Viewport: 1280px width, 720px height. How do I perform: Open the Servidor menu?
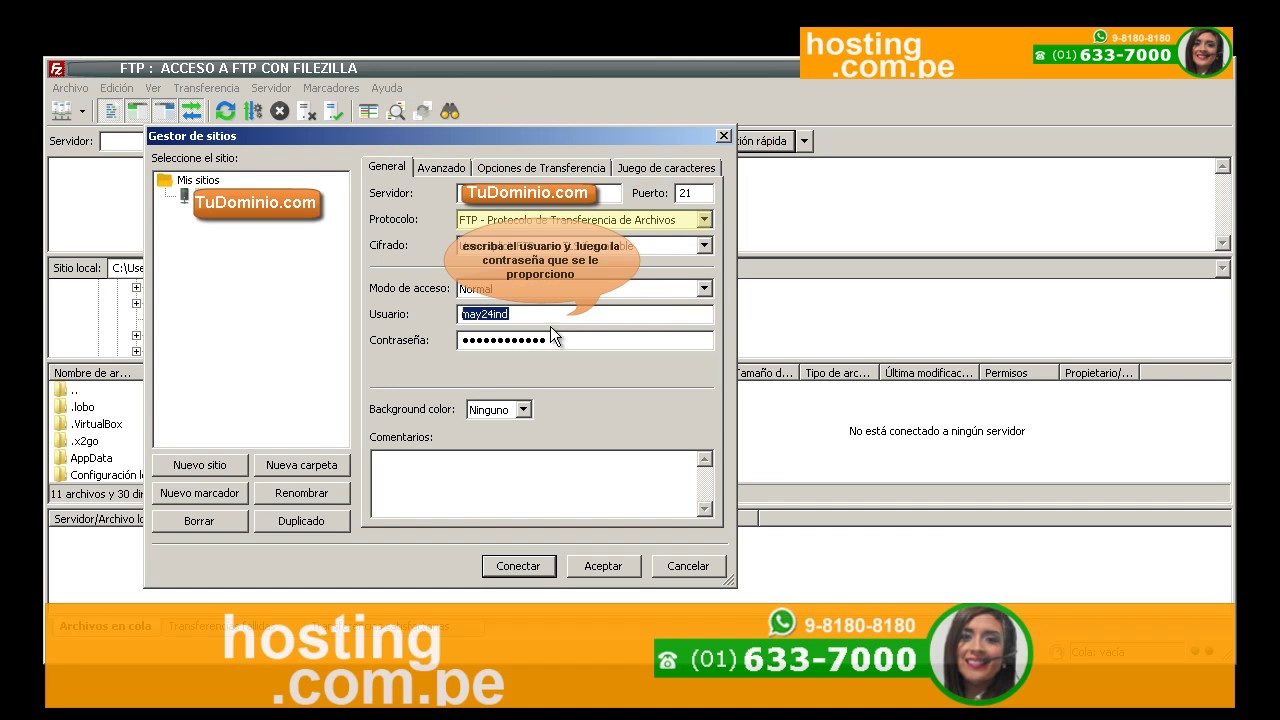271,88
